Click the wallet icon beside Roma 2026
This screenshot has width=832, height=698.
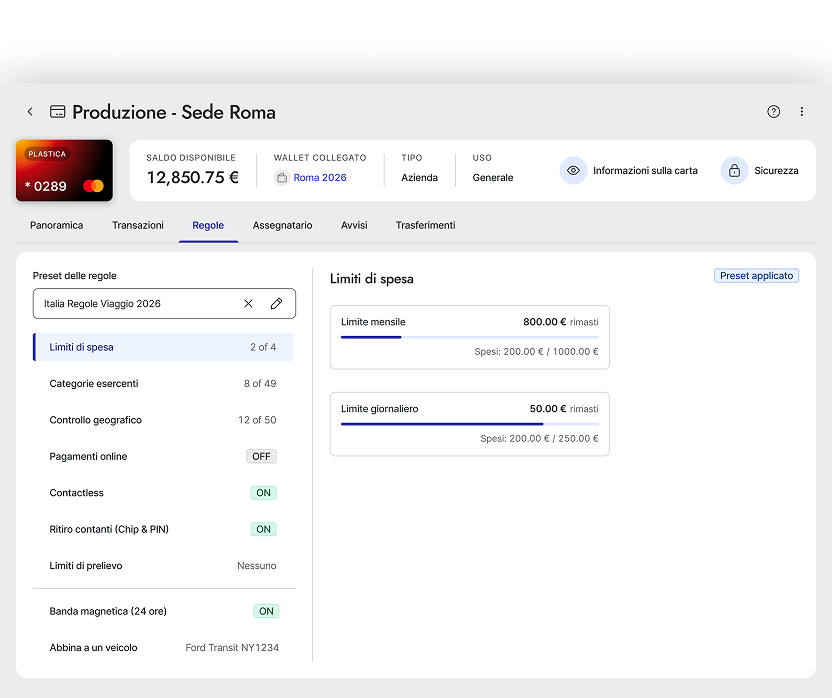coord(282,178)
